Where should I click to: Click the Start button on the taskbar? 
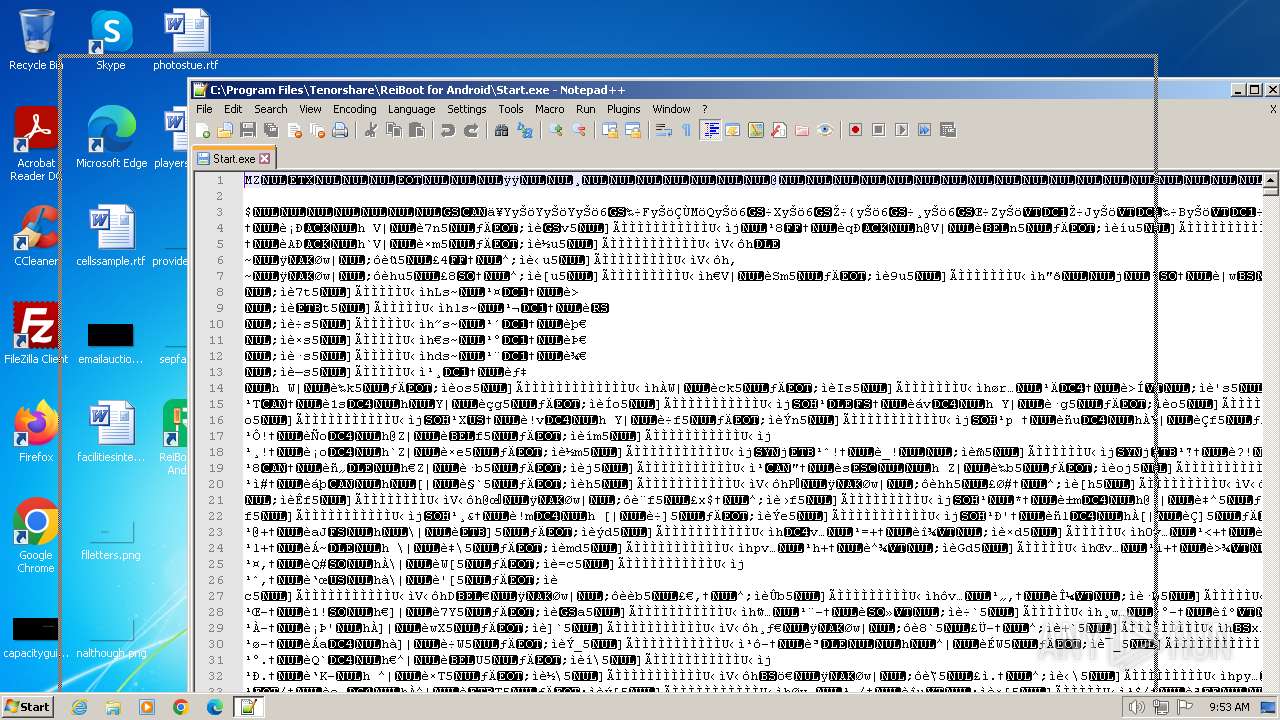click(27, 706)
